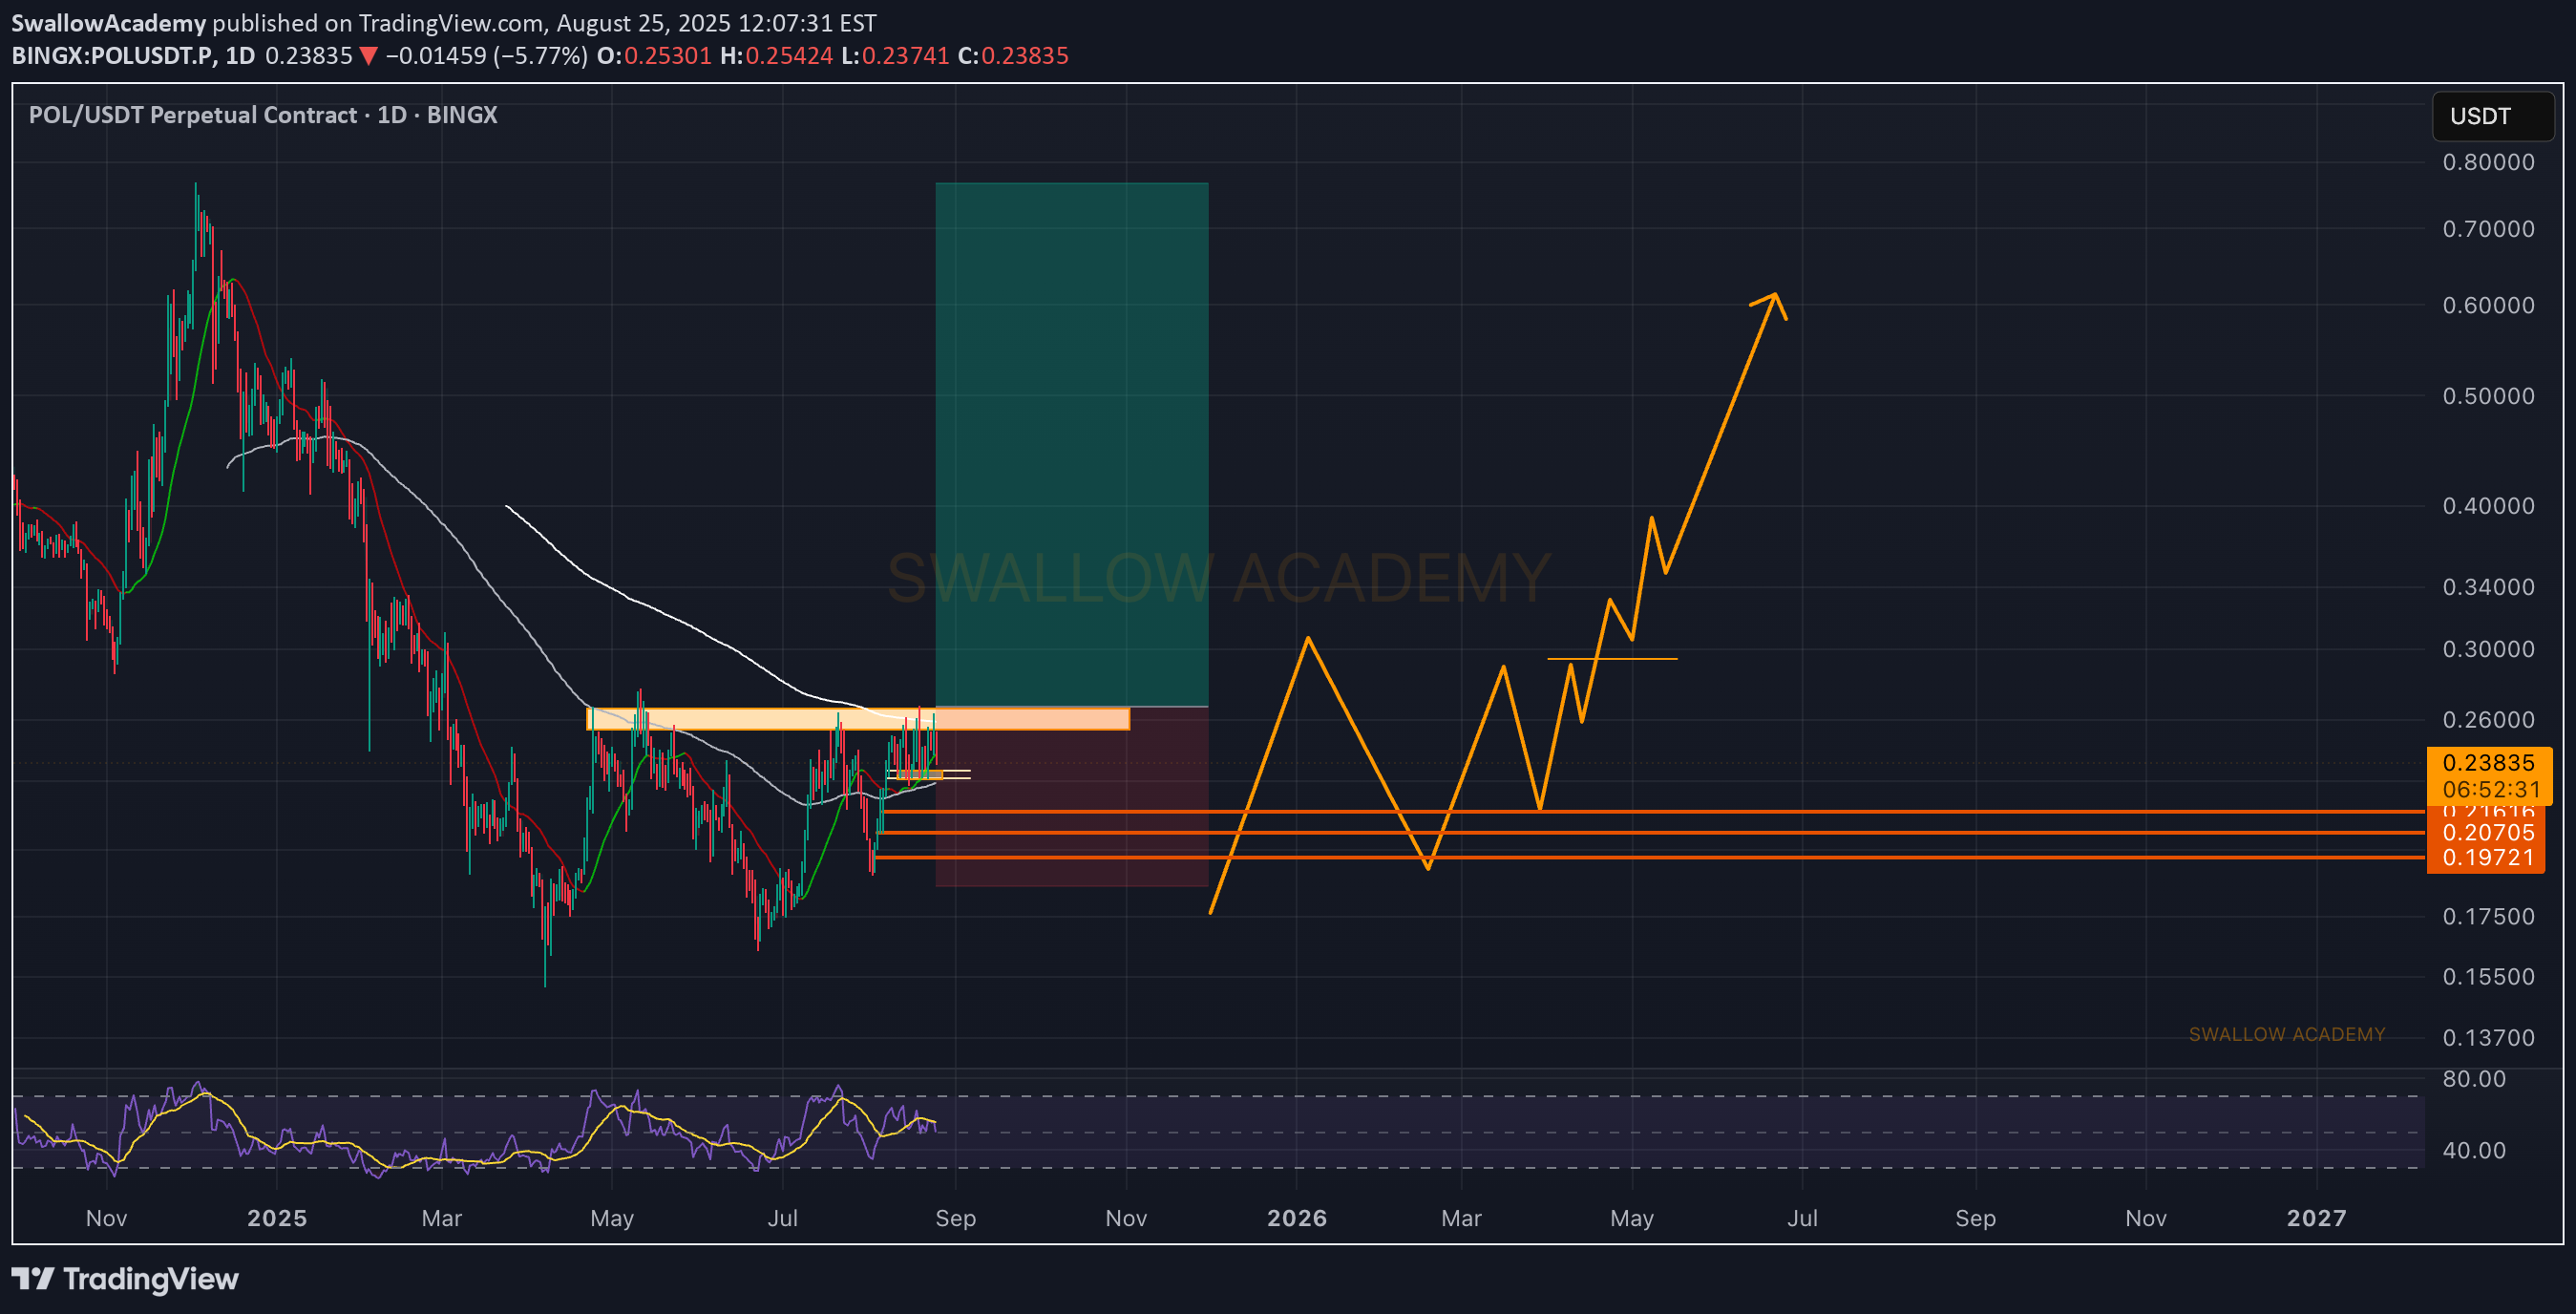
Task: Click the −0.01459 (−5.77%) change text
Action: (x=486, y=55)
